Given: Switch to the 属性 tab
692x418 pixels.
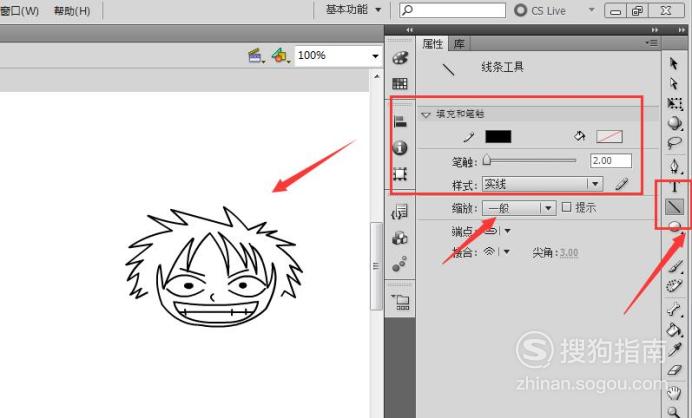Looking at the screenshot, I should click(x=432, y=44).
